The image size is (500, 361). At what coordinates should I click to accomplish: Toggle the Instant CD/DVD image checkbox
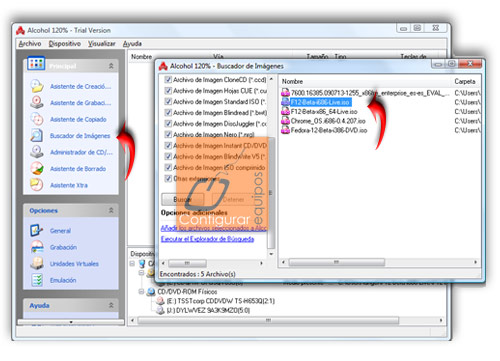(x=168, y=146)
